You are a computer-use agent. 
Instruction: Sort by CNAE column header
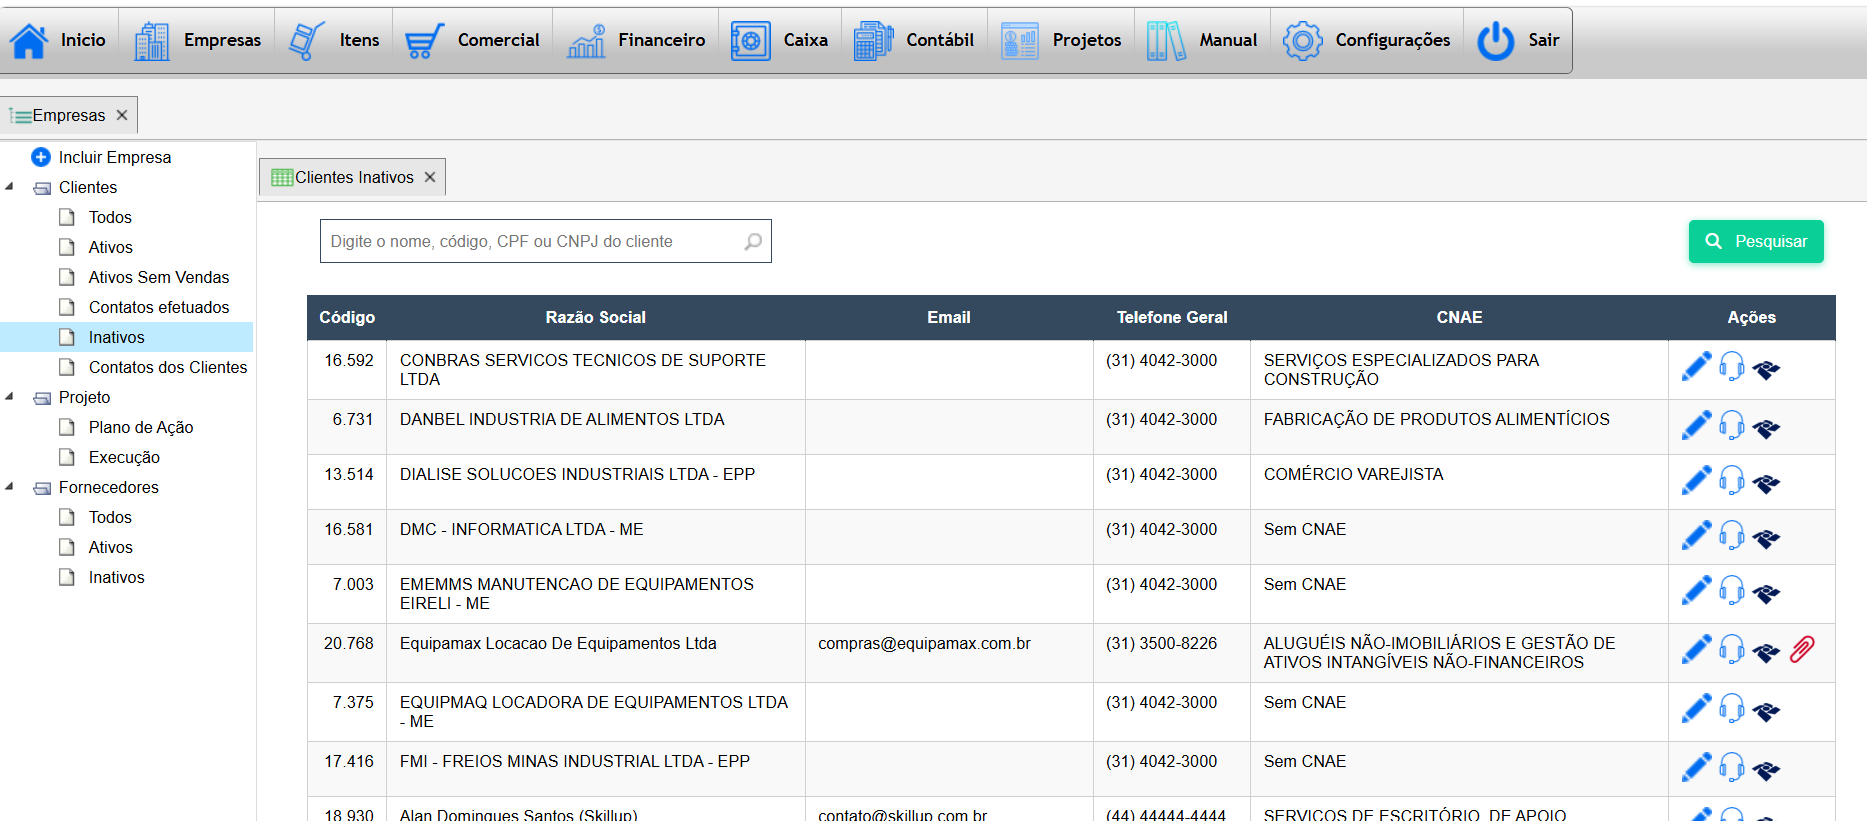(x=1459, y=317)
